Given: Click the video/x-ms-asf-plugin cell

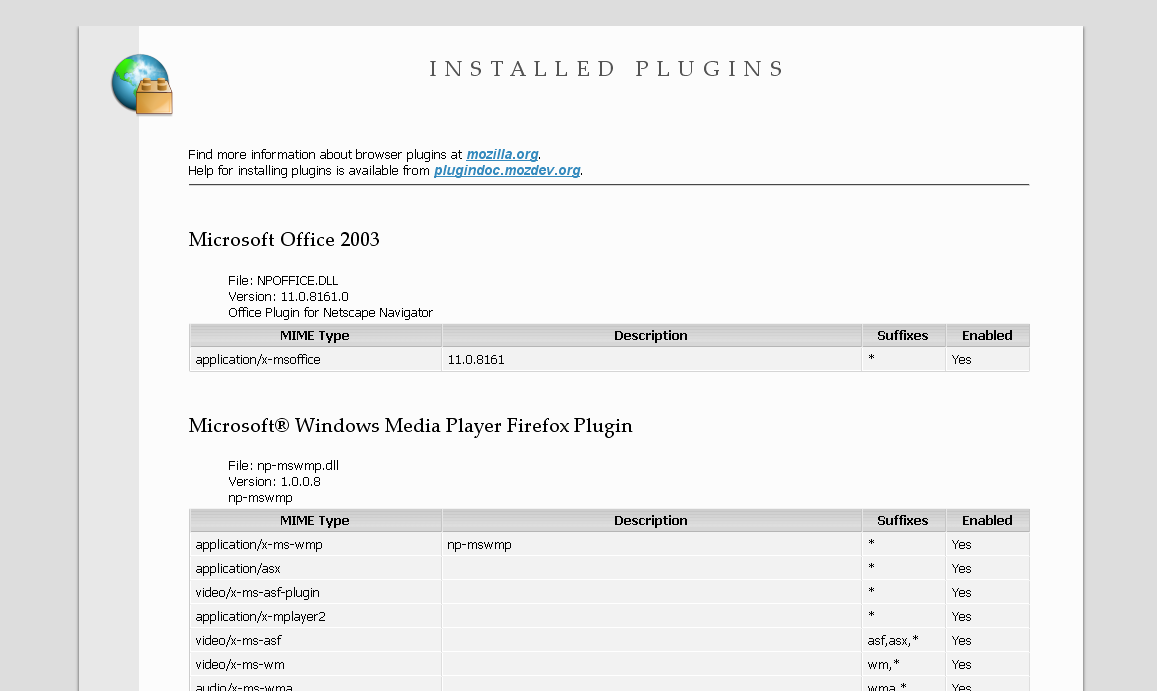Looking at the screenshot, I should point(316,593).
